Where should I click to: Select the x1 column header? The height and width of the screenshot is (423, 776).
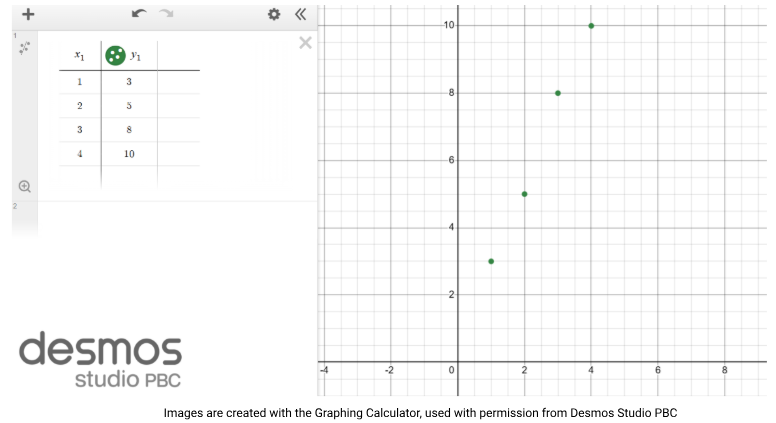(80, 55)
